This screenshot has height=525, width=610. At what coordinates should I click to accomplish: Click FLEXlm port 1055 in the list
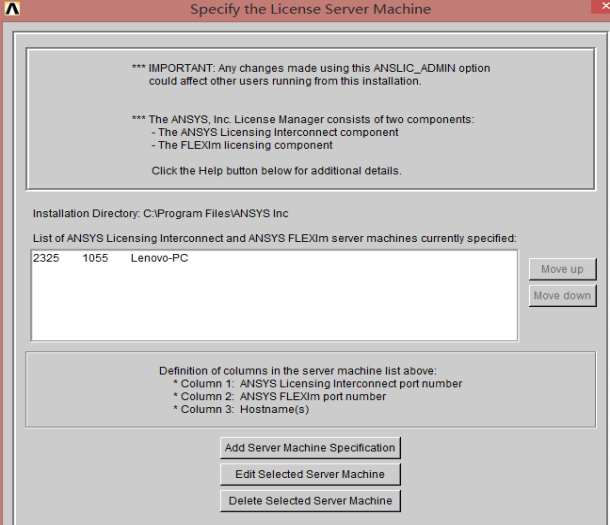coord(96,259)
